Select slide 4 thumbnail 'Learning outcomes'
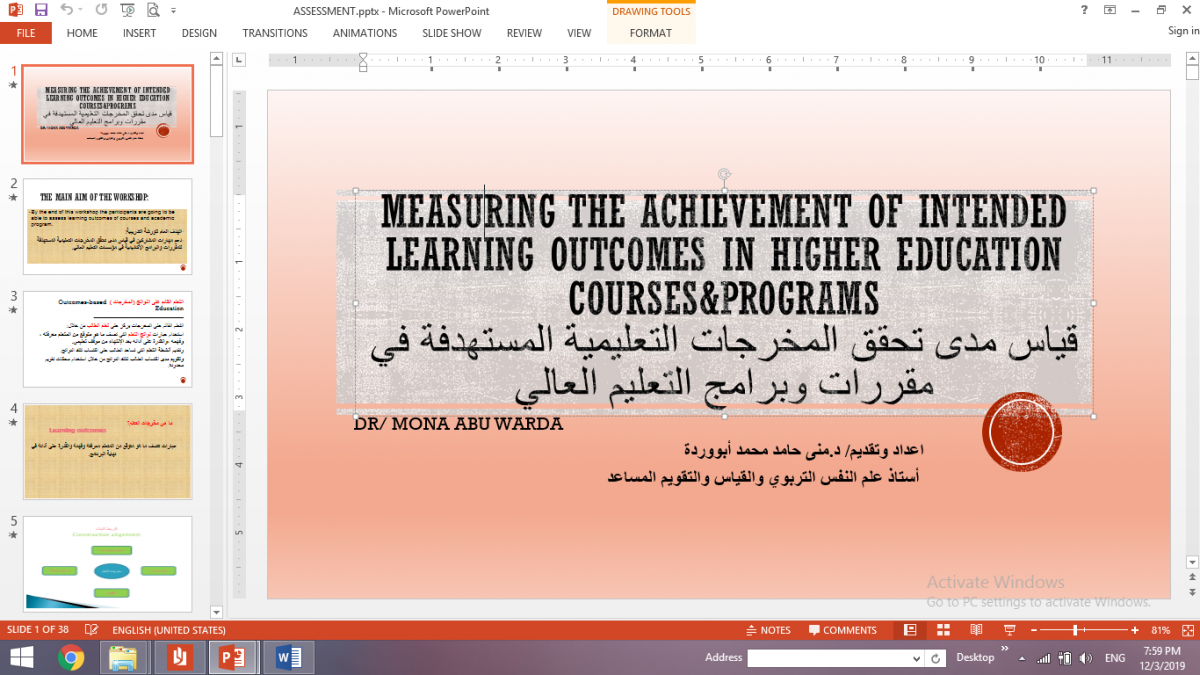1200x675 pixels. (108, 452)
